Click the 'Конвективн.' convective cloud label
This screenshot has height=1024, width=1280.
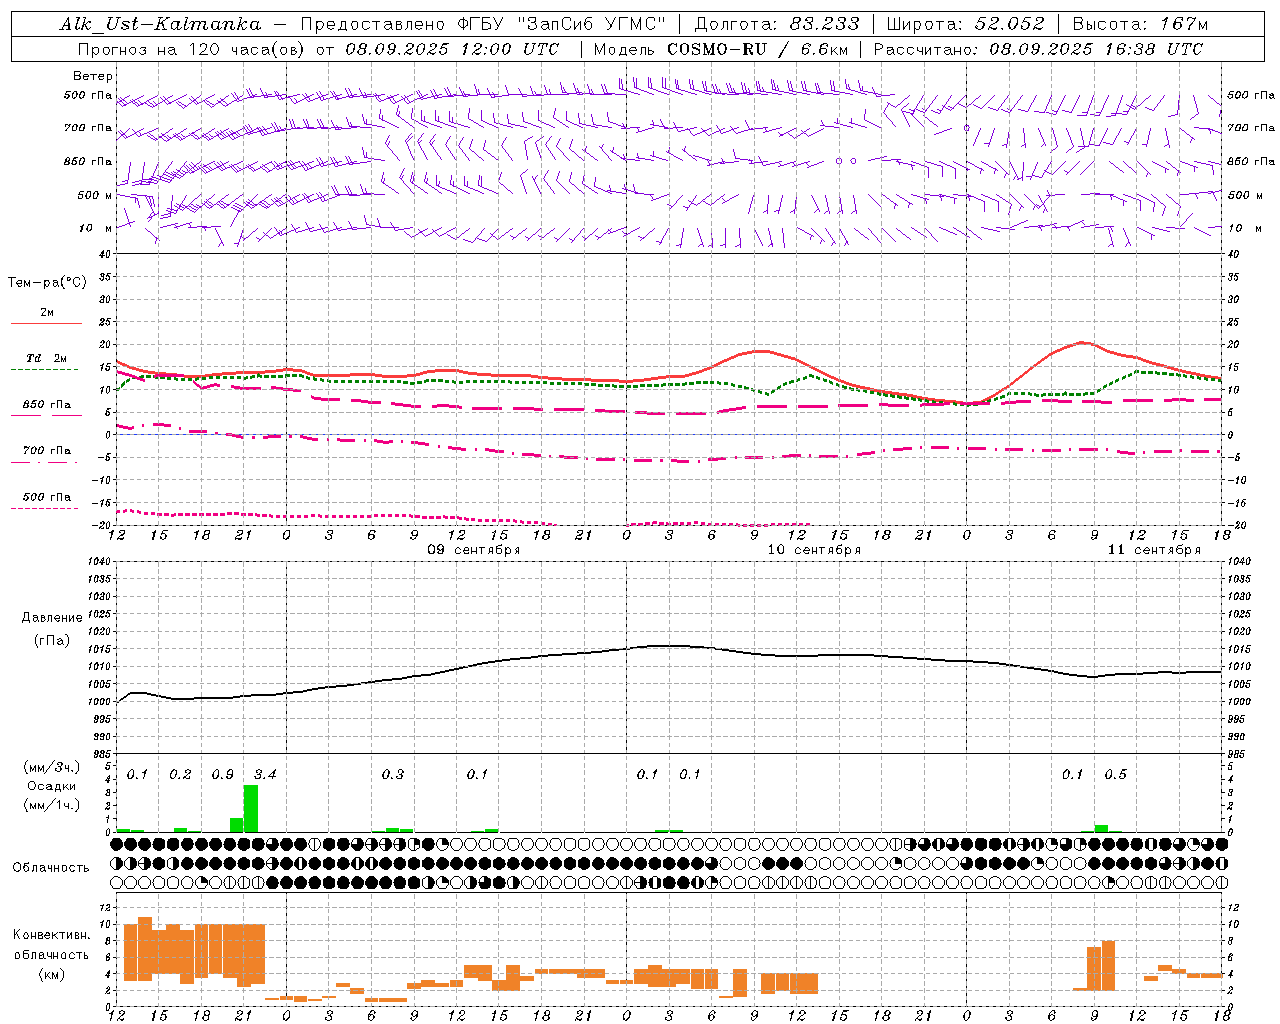coord(52,935)
